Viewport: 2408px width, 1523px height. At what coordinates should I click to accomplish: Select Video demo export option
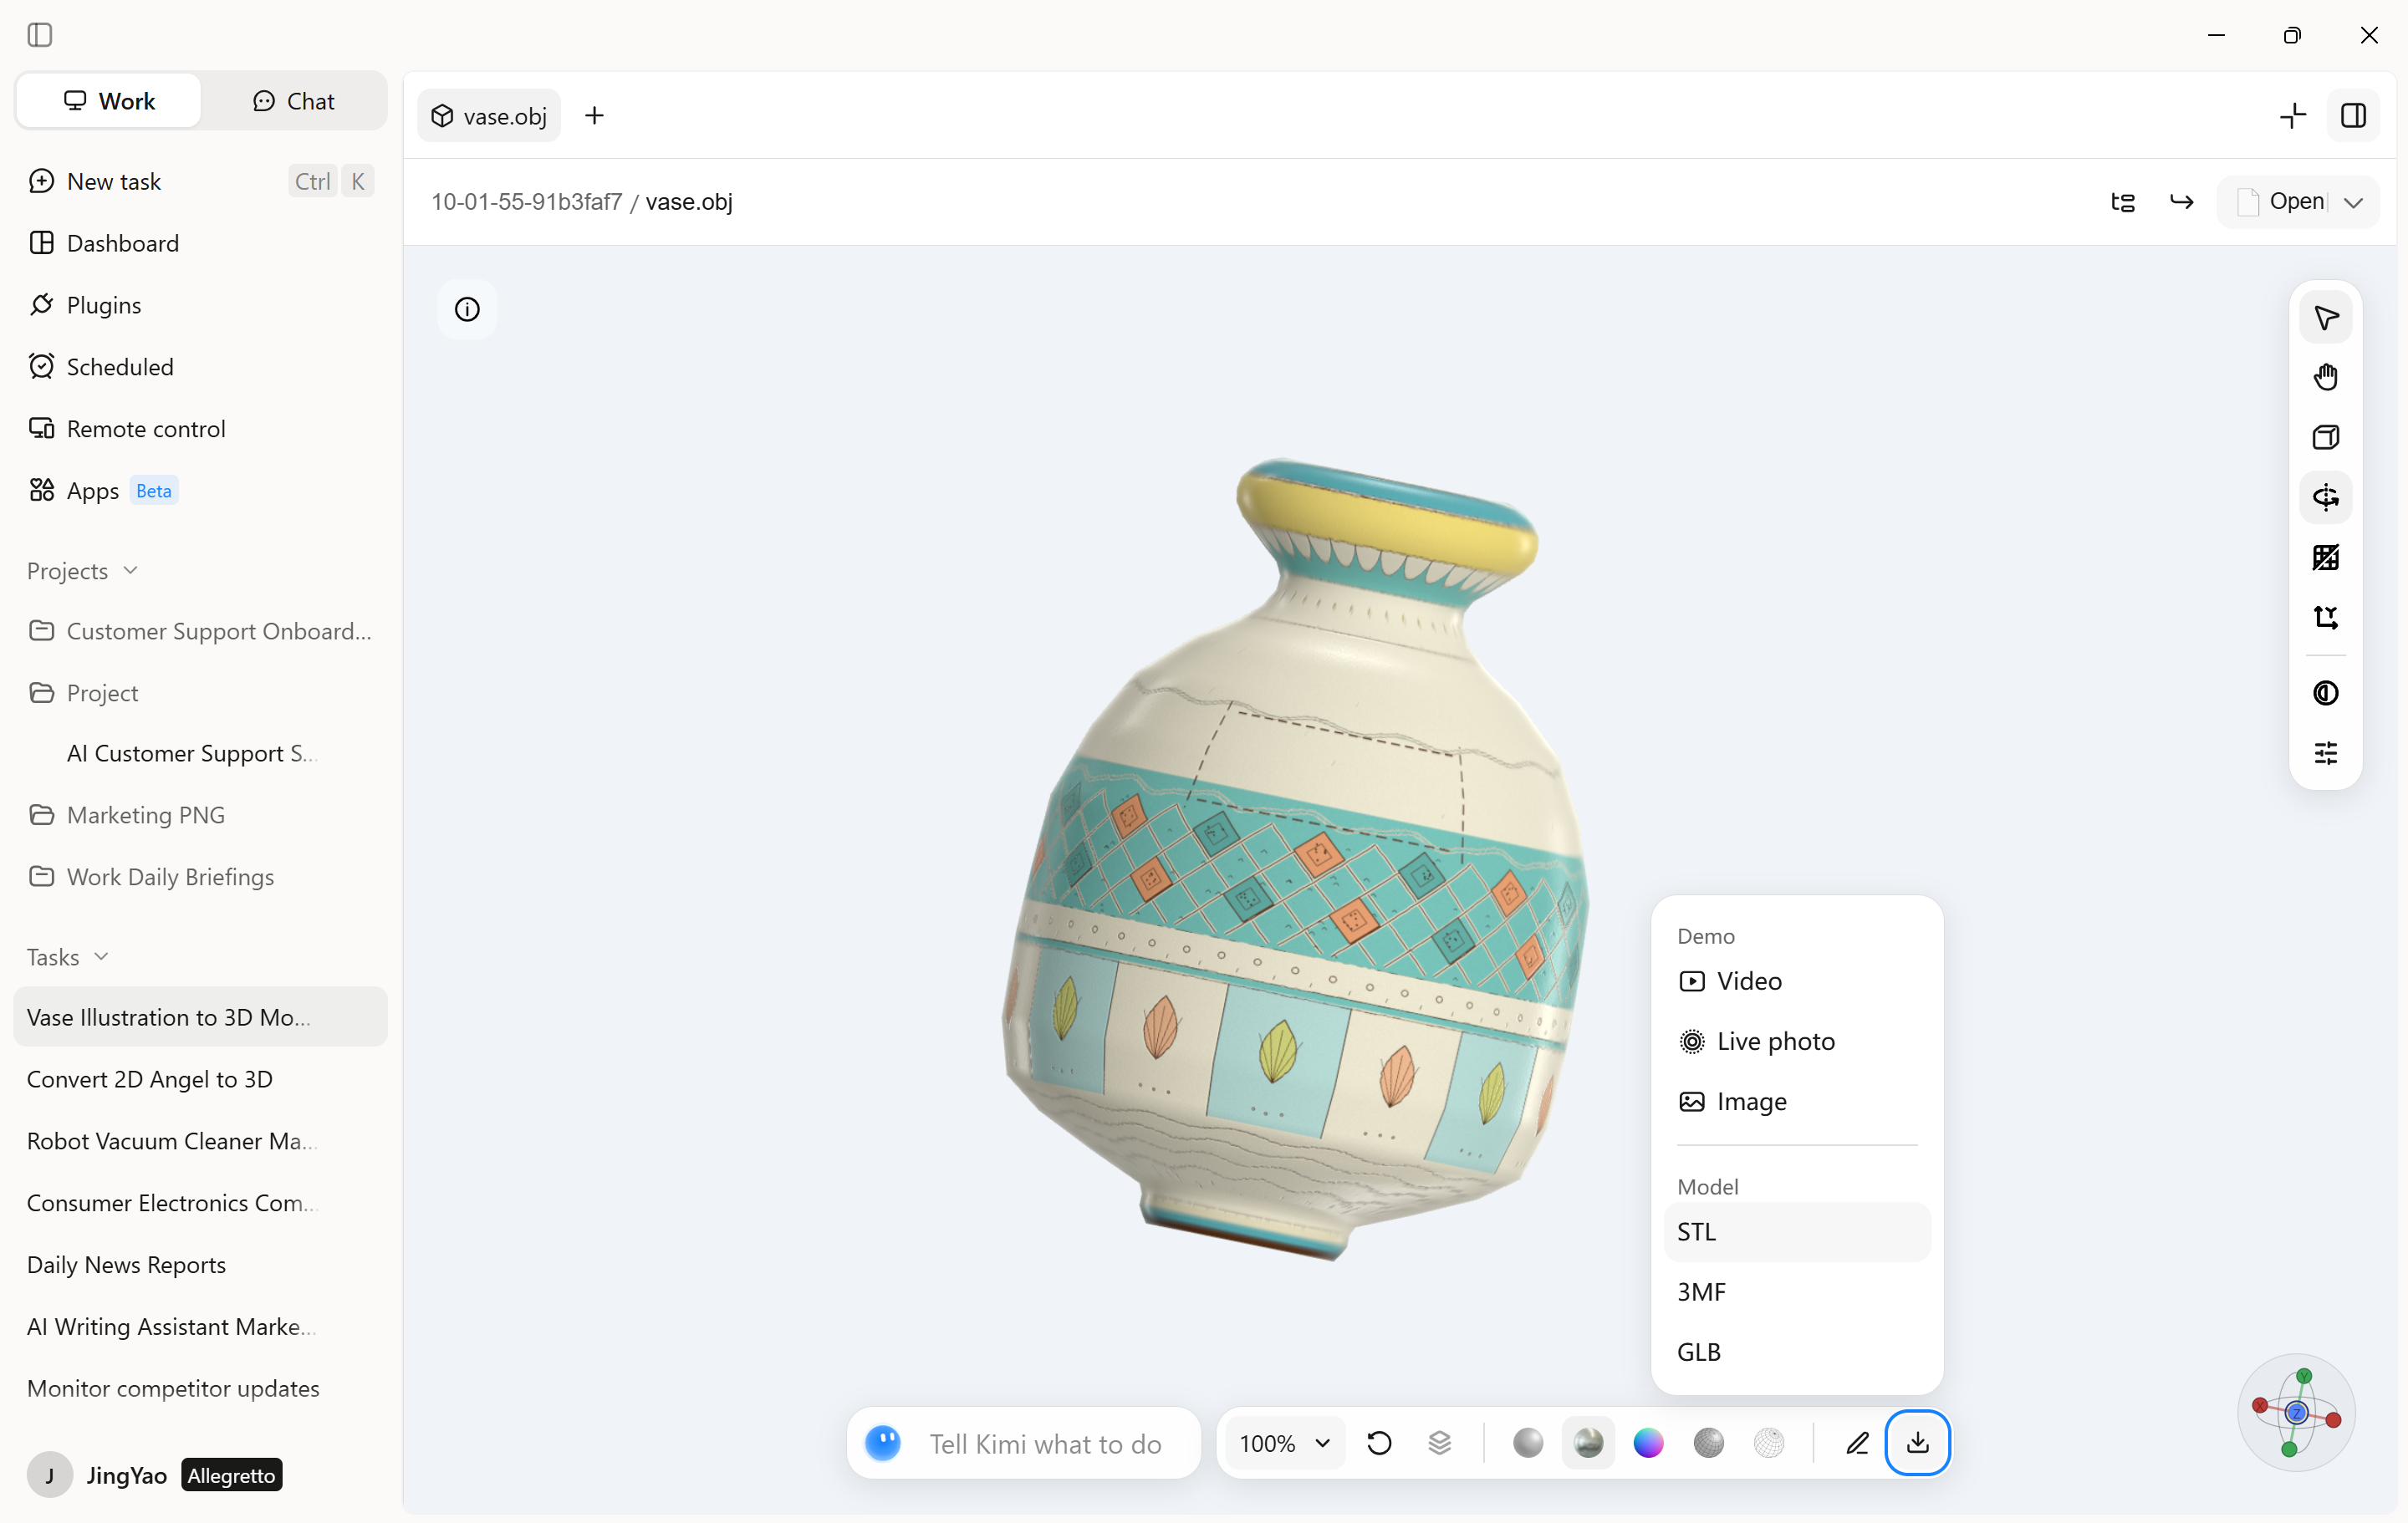click(x=1796, y=981)
